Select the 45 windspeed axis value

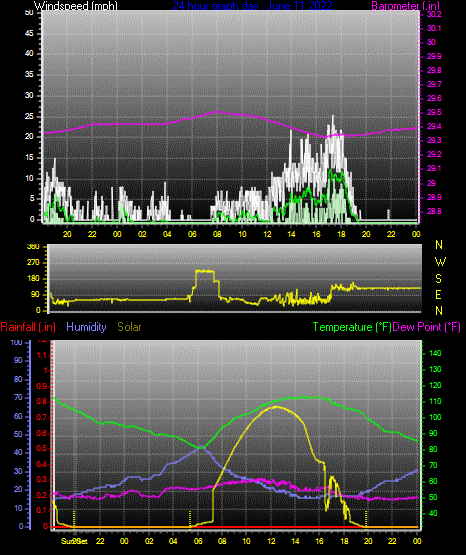coord(29,34)
